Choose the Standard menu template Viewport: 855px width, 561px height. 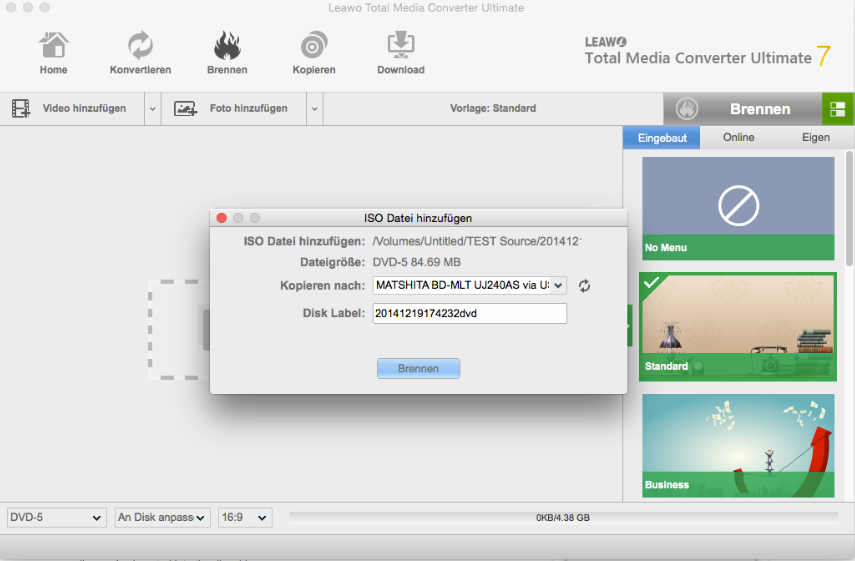[x=738, y=327]
